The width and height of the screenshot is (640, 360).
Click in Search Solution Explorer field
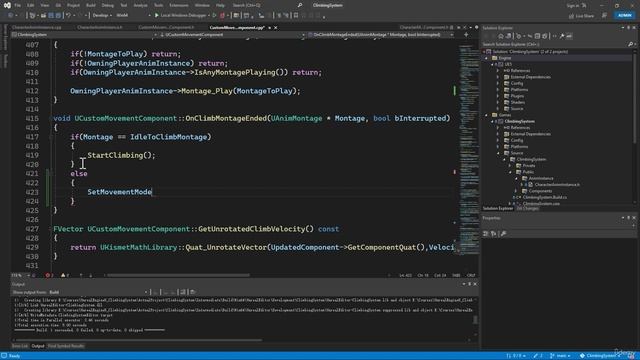point(554,44)
